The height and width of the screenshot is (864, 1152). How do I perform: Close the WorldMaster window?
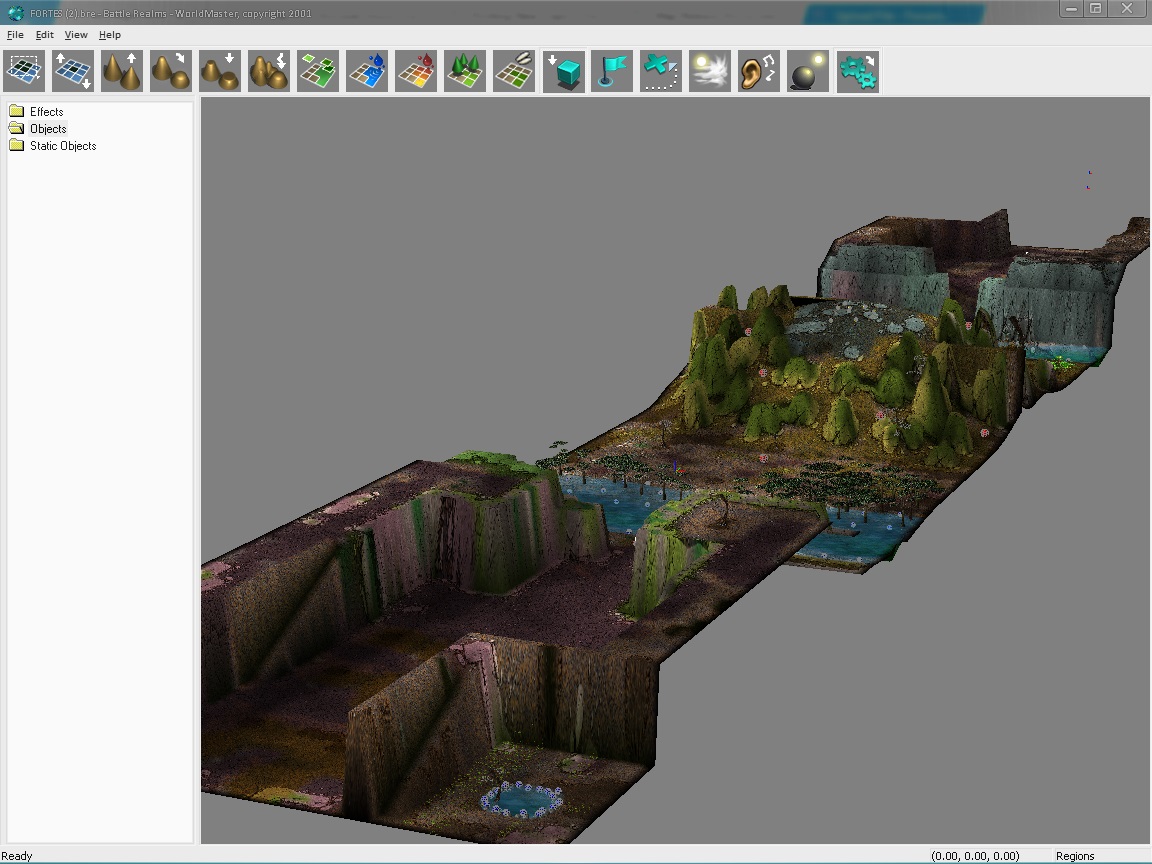1126,9
